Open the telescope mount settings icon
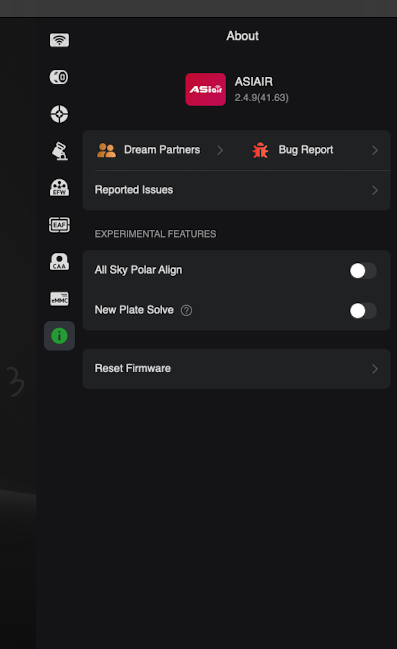This screenshot has height=649, width=397. coord(60,151)
